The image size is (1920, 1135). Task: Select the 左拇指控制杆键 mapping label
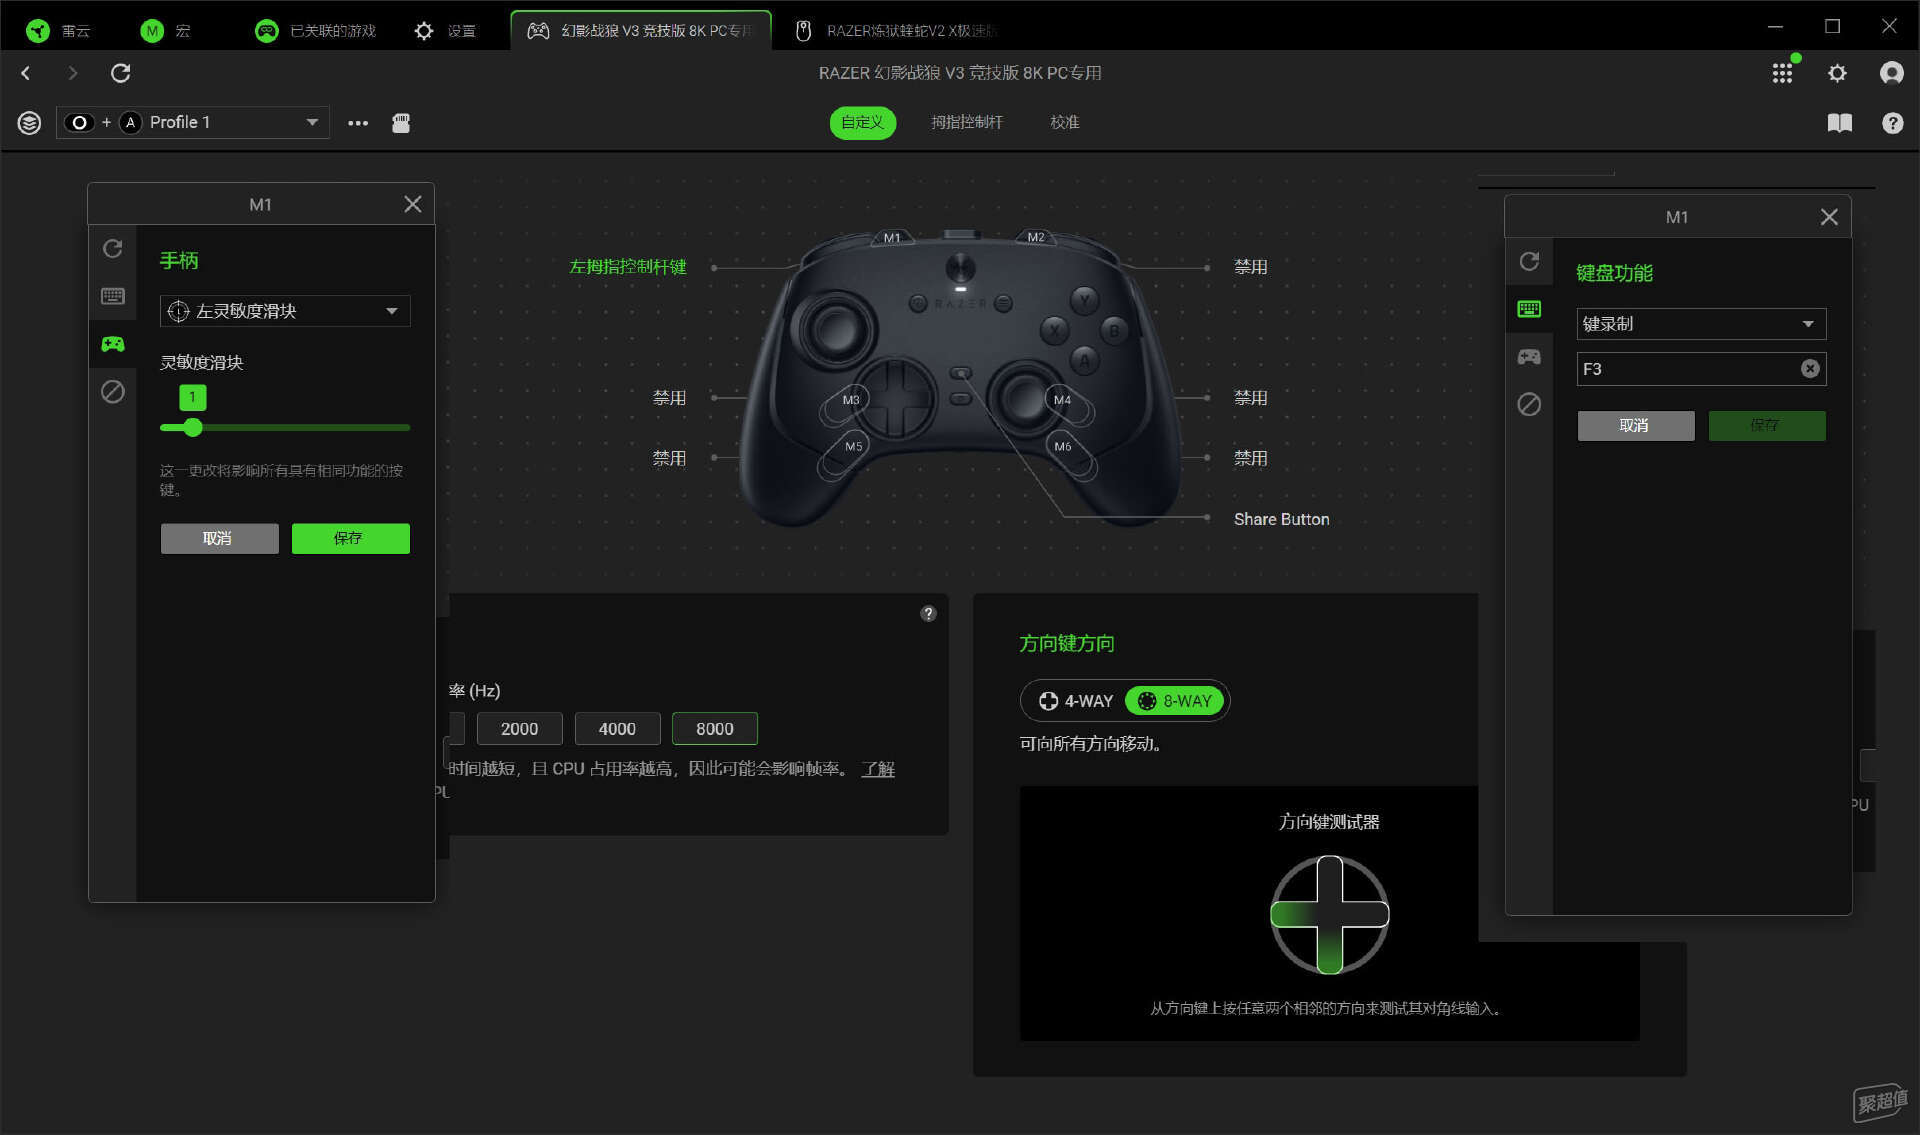(x=627, y=267)
